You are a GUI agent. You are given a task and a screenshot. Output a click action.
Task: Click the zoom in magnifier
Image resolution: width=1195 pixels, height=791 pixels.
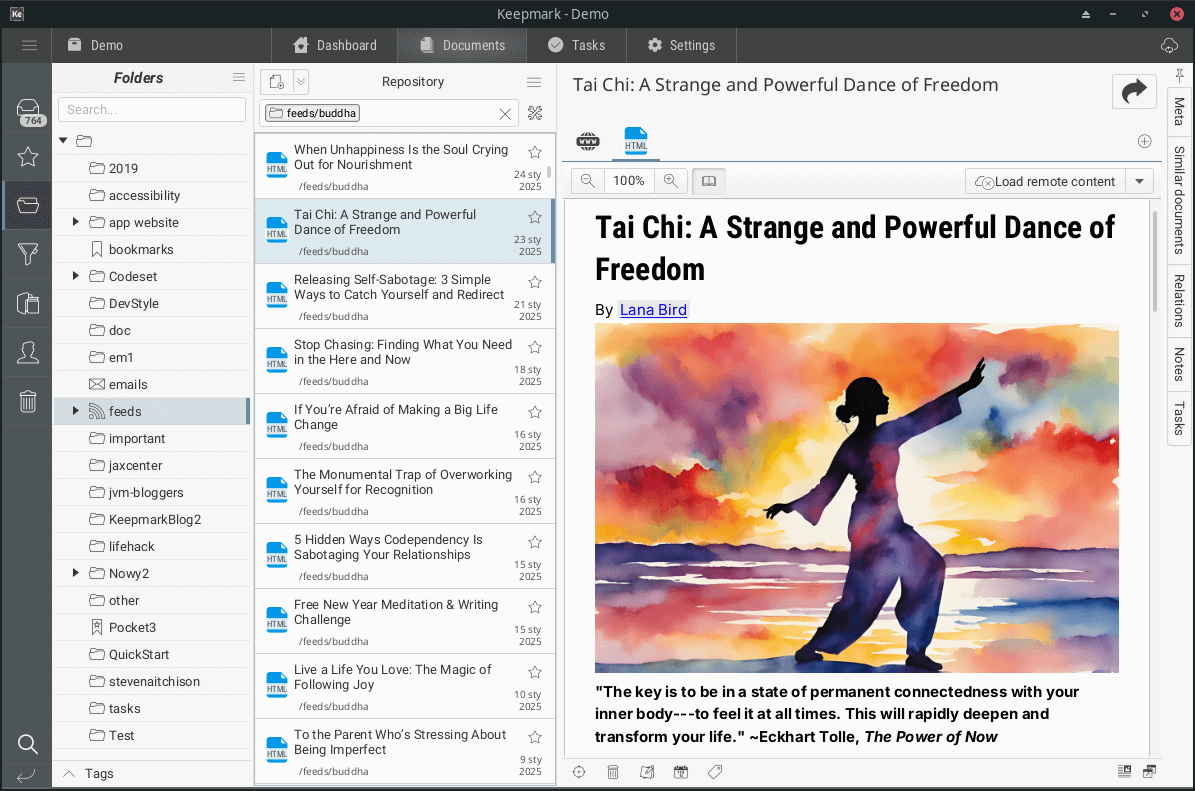671,181
